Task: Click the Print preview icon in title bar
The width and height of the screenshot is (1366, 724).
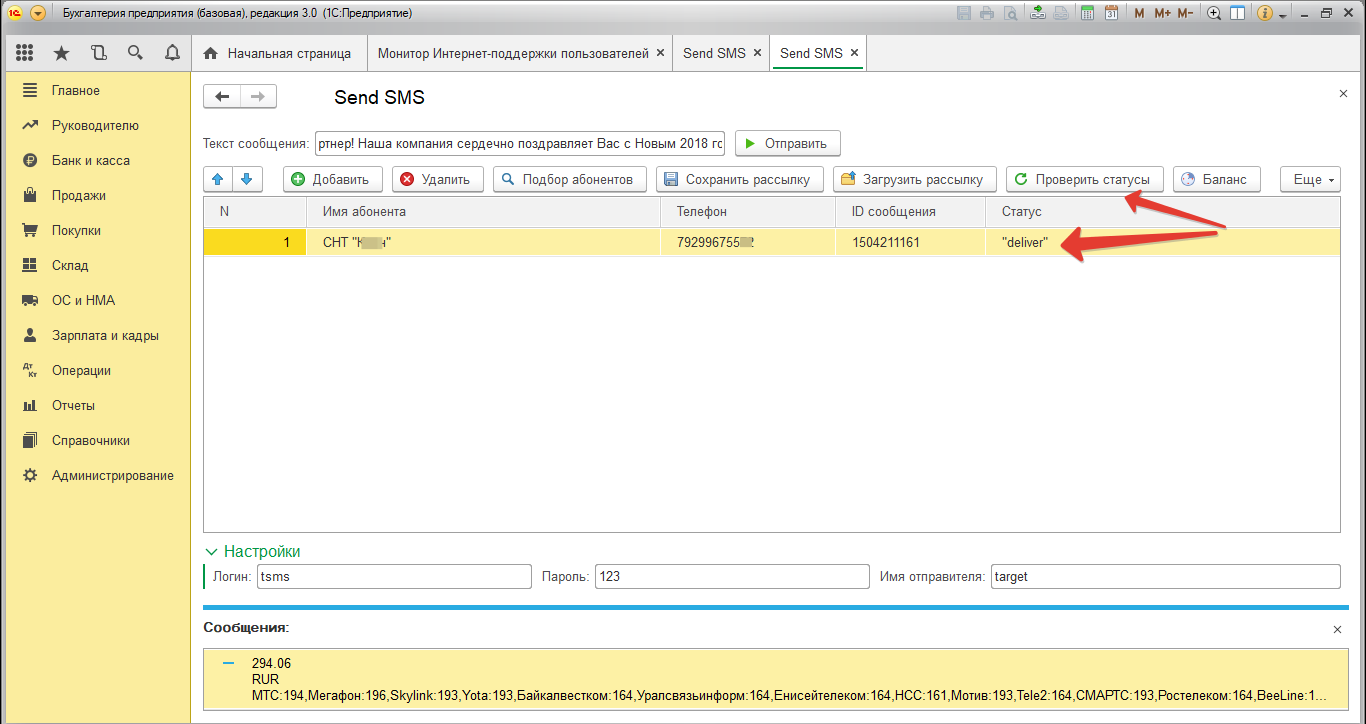Action: pos(1011,13)
